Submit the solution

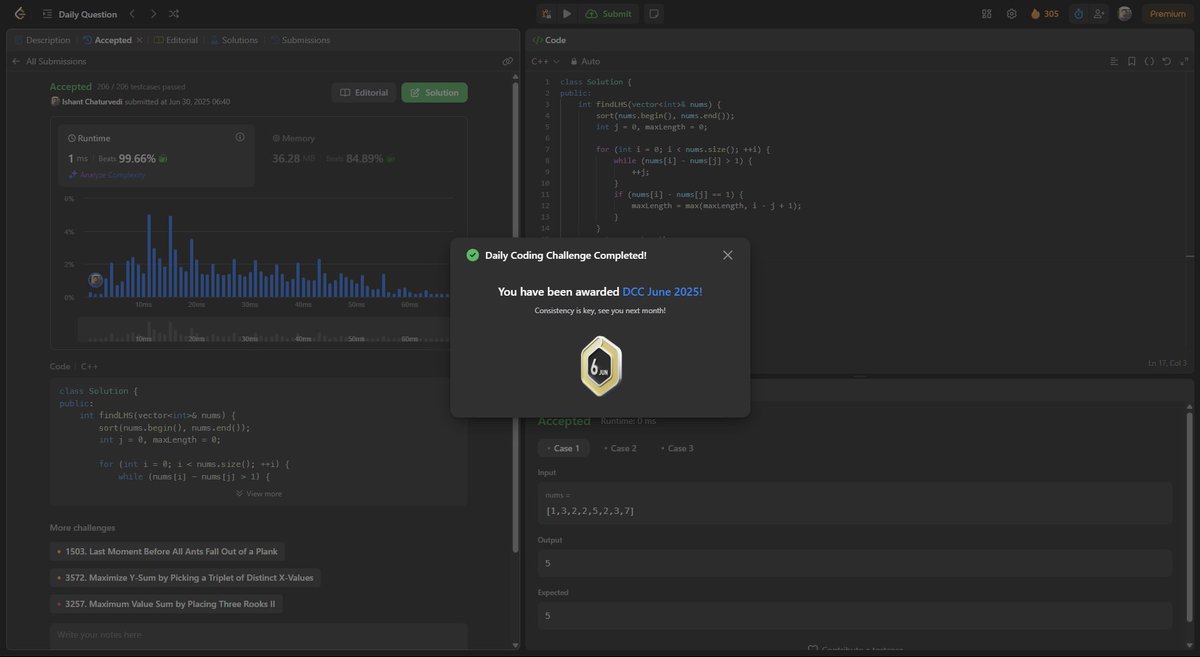(x=608, y=14)
